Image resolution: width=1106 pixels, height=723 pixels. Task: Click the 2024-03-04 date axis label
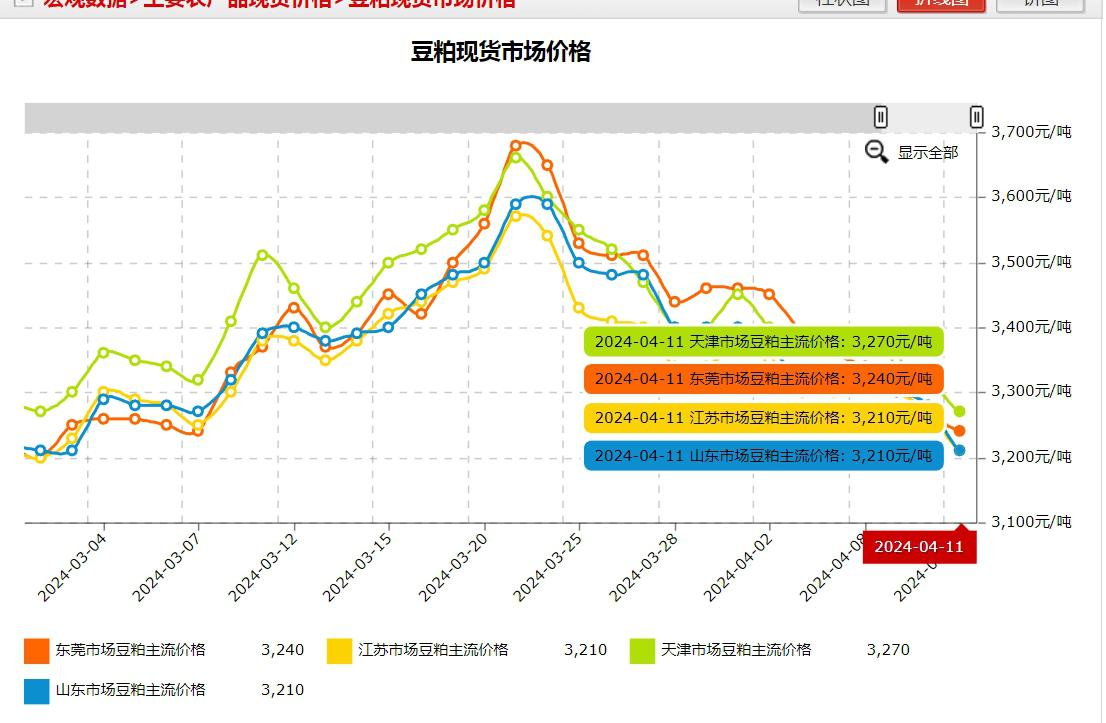(71, 568)
